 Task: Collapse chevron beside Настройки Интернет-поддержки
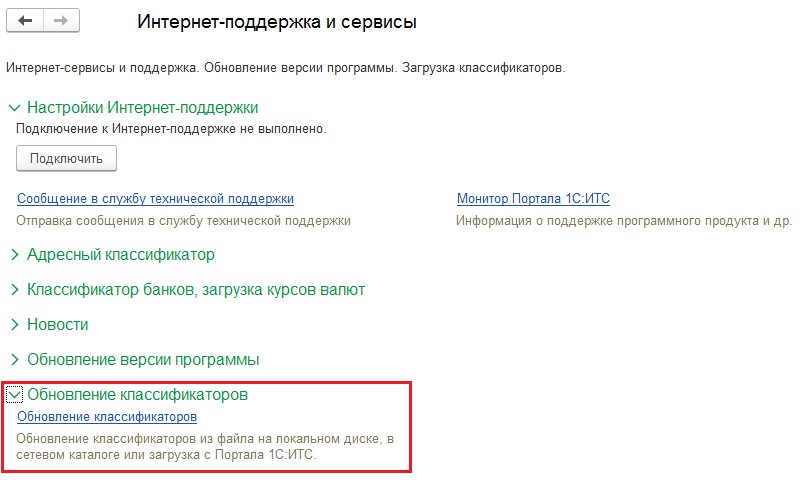(14, 108)
